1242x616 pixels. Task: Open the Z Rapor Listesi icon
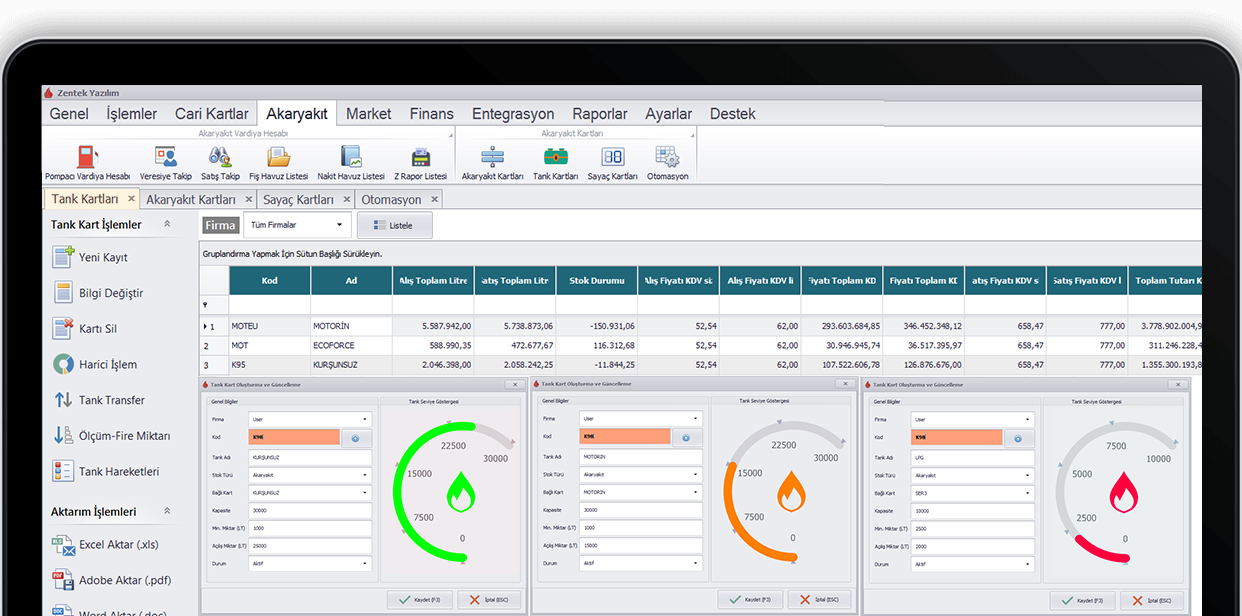(420, 163)
